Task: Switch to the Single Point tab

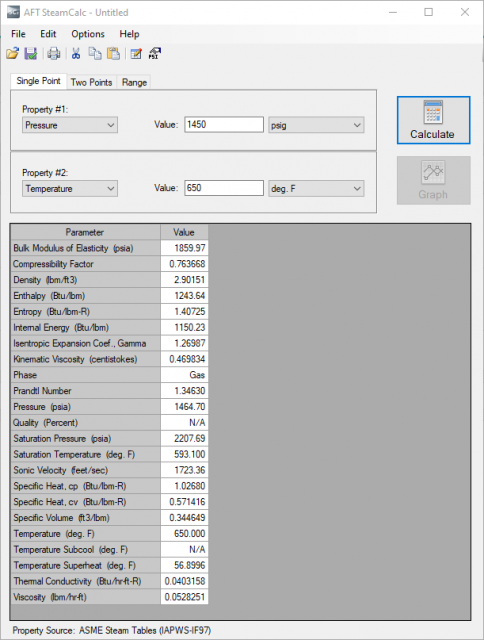Action: (x=38, y=81)
